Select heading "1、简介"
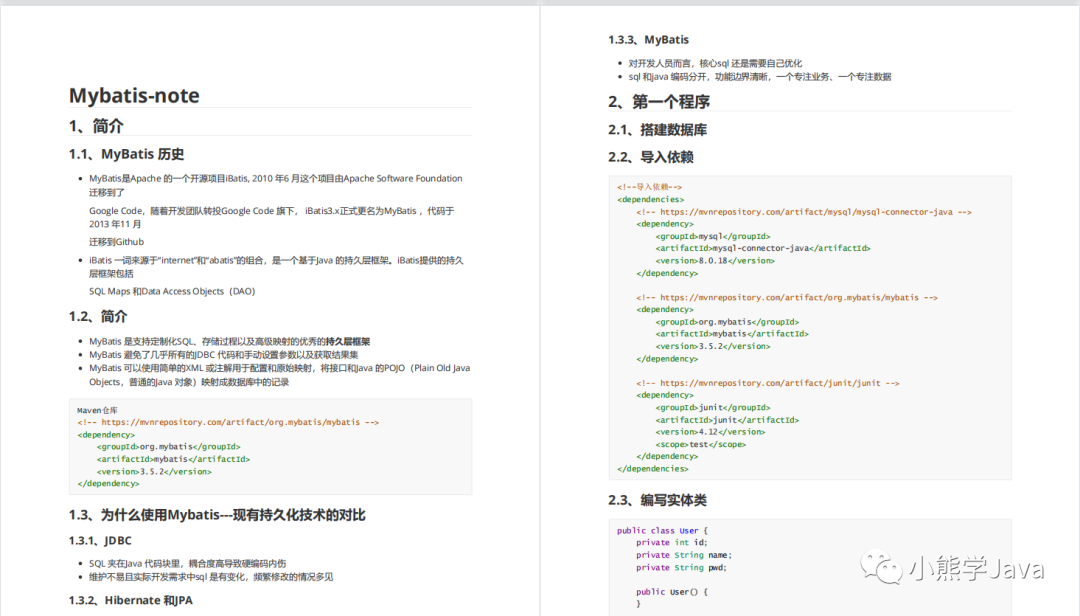 coord(96,126)
